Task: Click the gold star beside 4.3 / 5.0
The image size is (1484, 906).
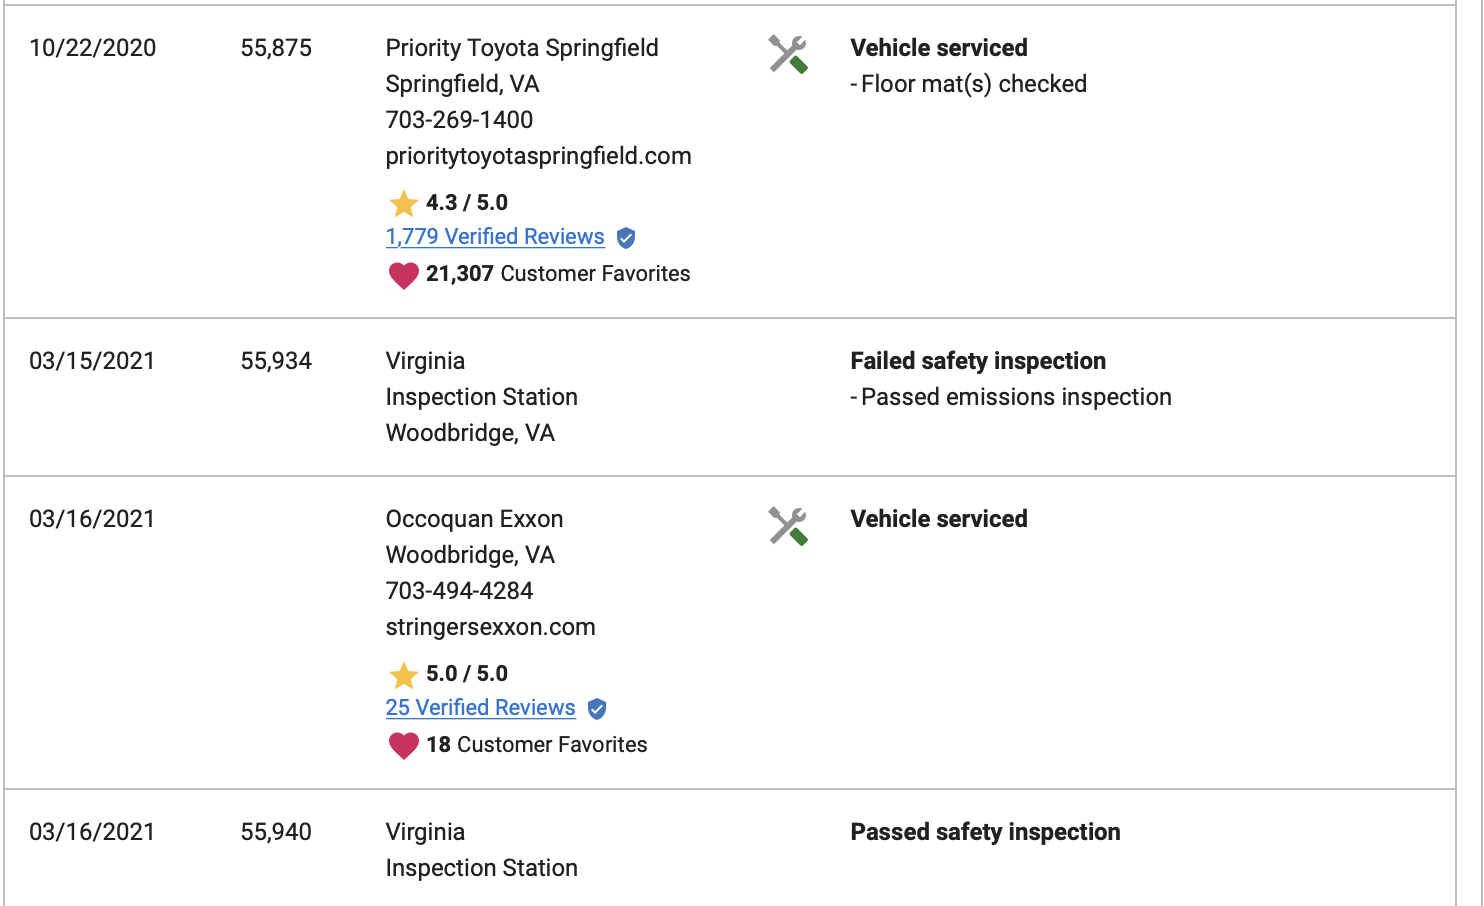Action: tap(403, 203)
